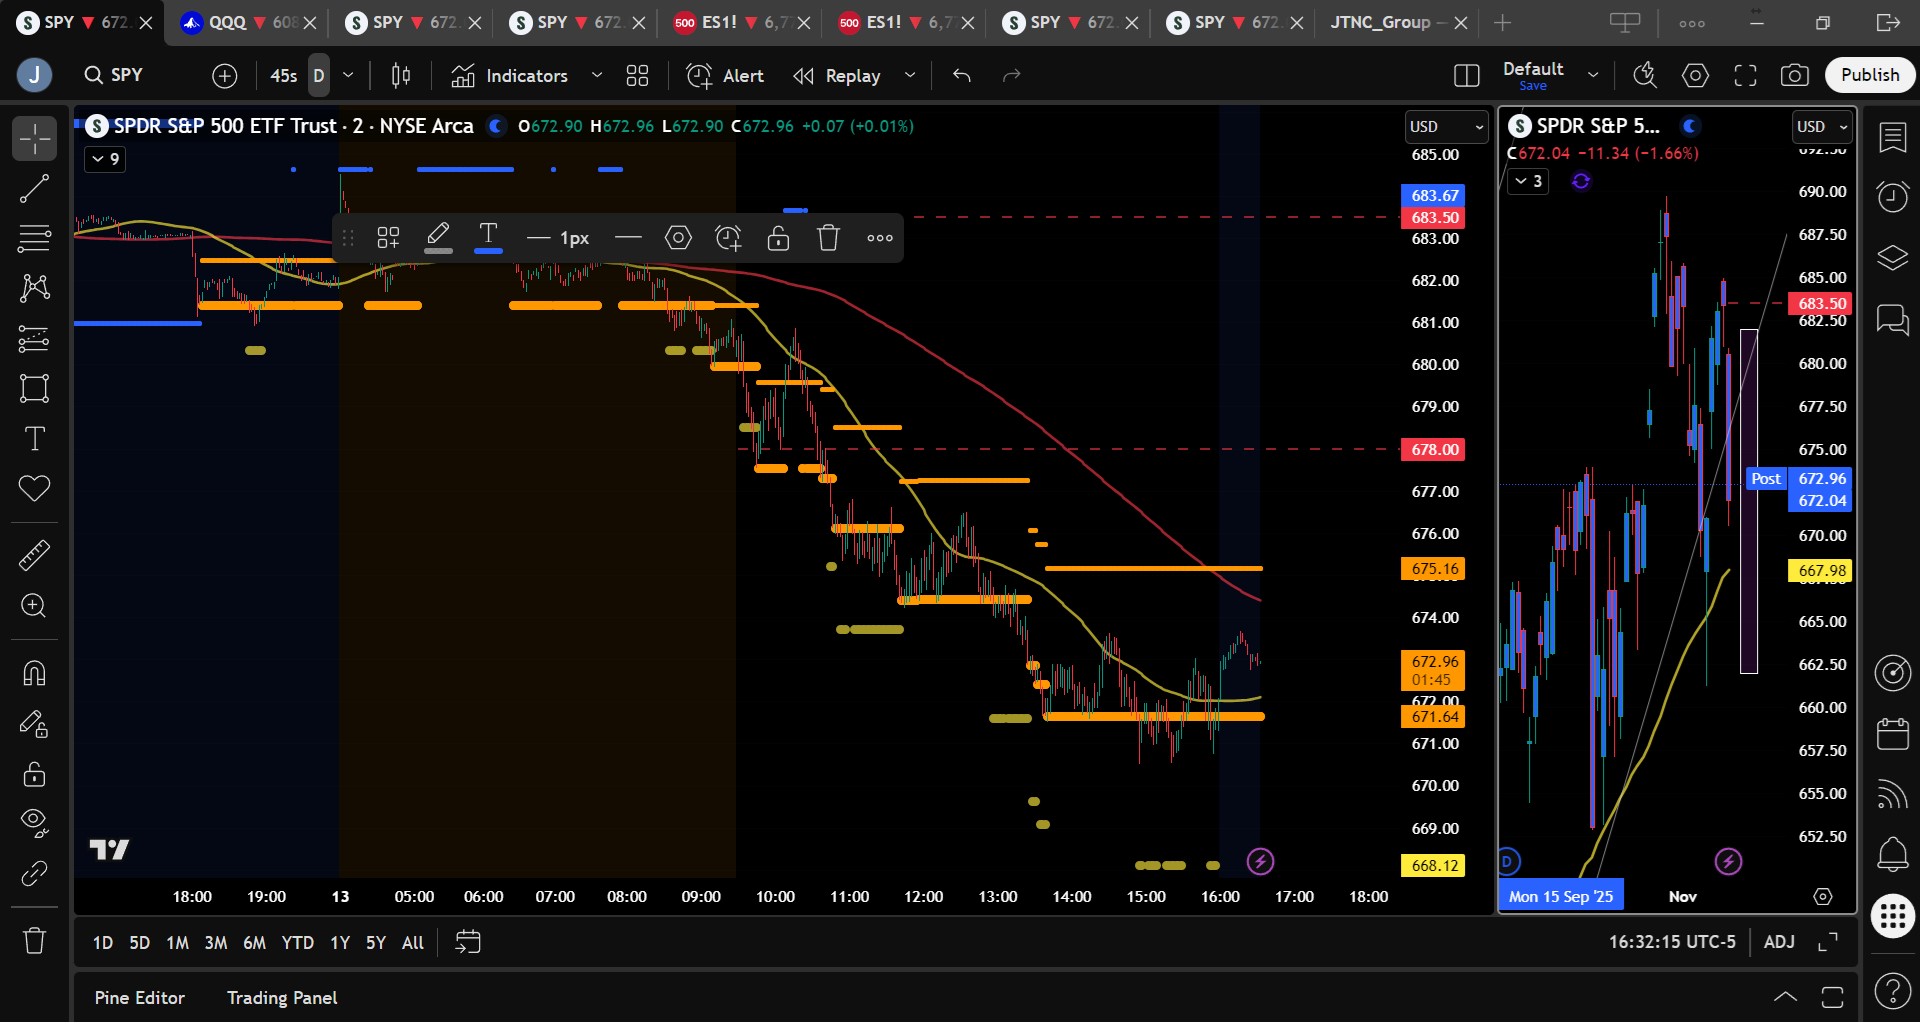
Task: Expand favorite indicators dropdown arrow
Action: tap(597, 75)
